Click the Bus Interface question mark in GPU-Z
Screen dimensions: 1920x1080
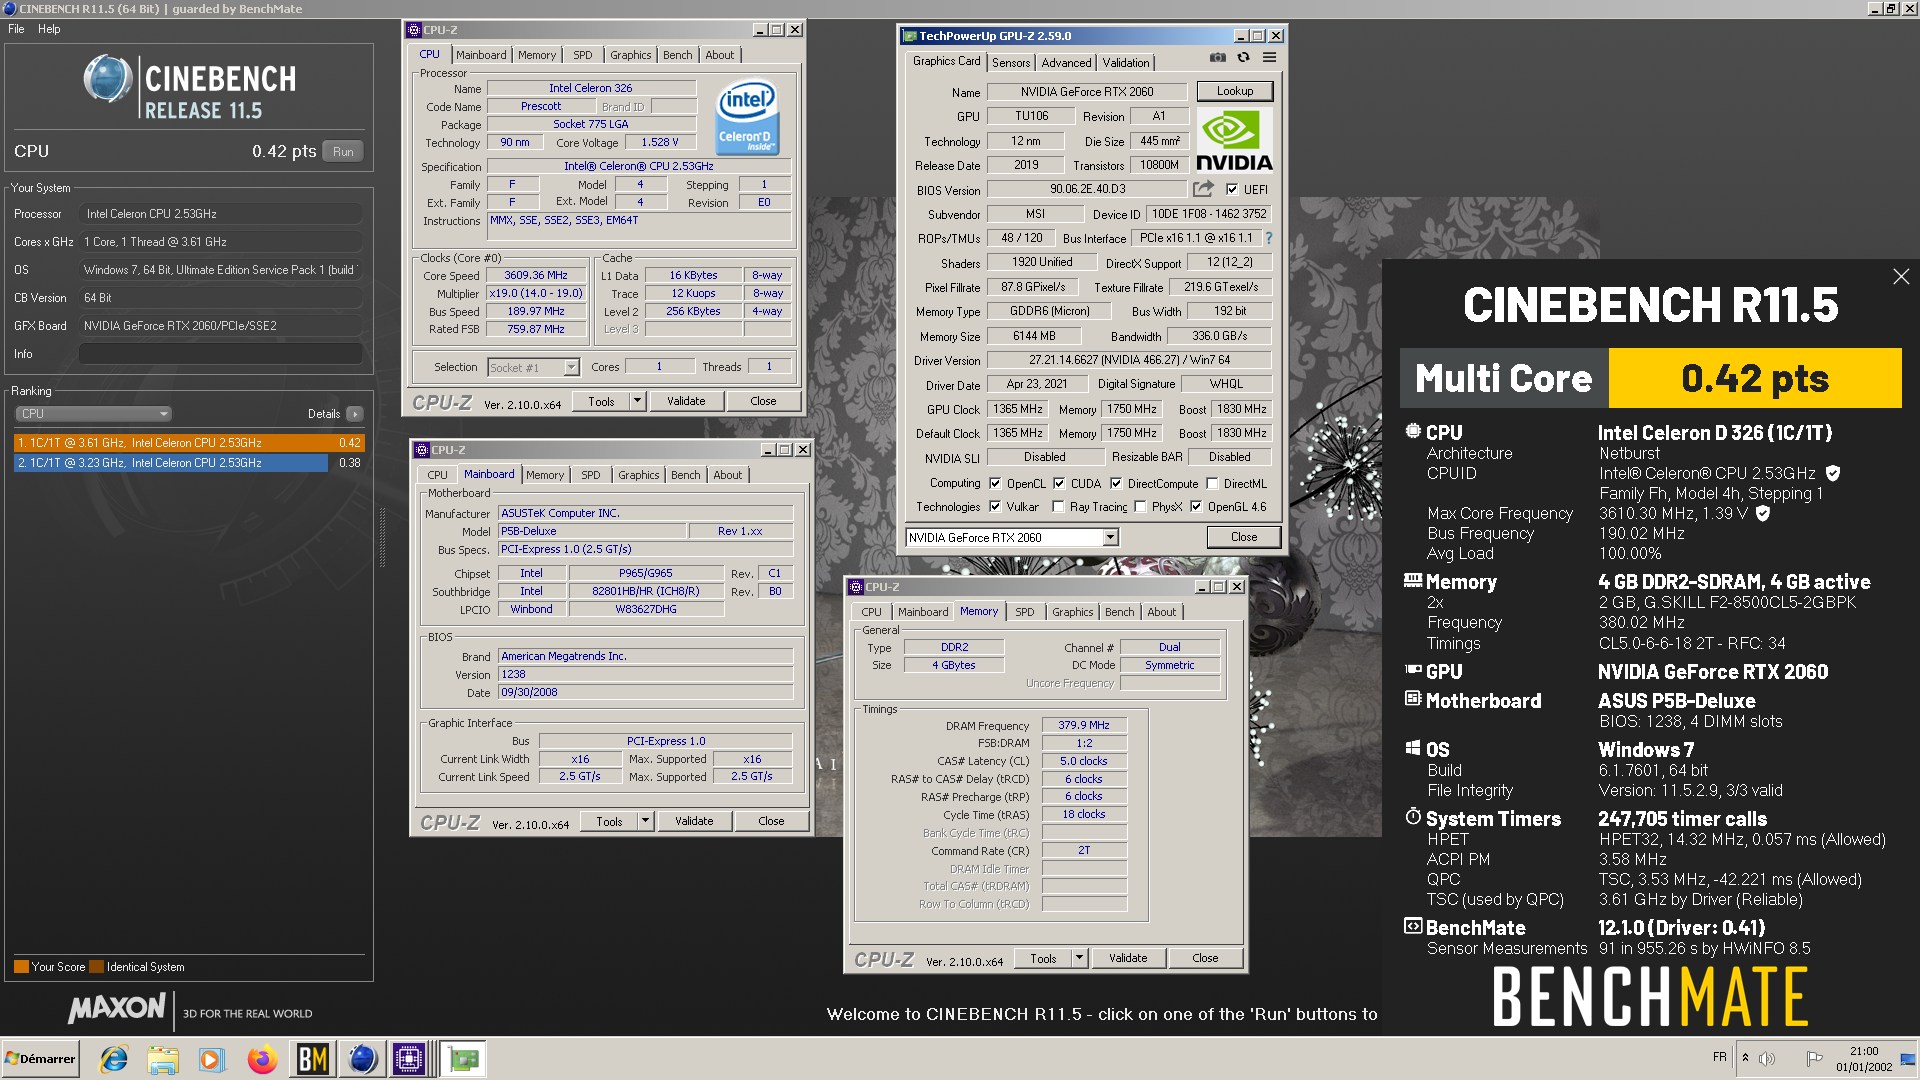click(1269, 238)
